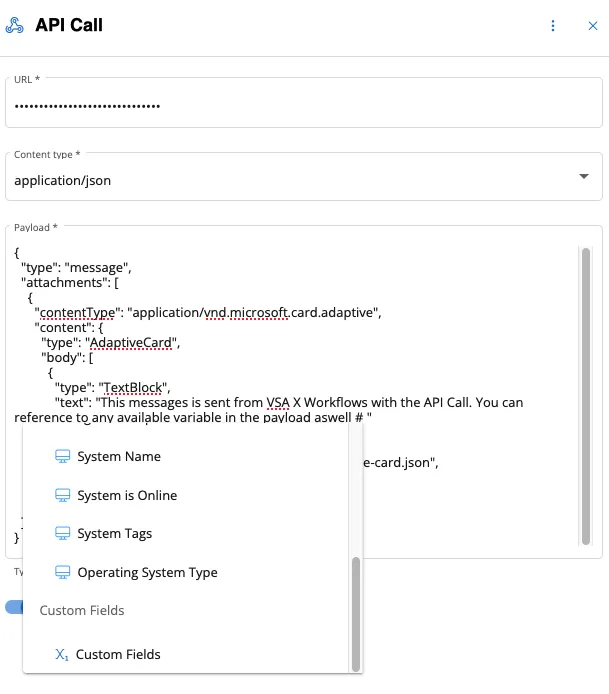Choose the Custom Fields variable entry
This screenshot has height=694, width=609.
click(x=118, y=655)
